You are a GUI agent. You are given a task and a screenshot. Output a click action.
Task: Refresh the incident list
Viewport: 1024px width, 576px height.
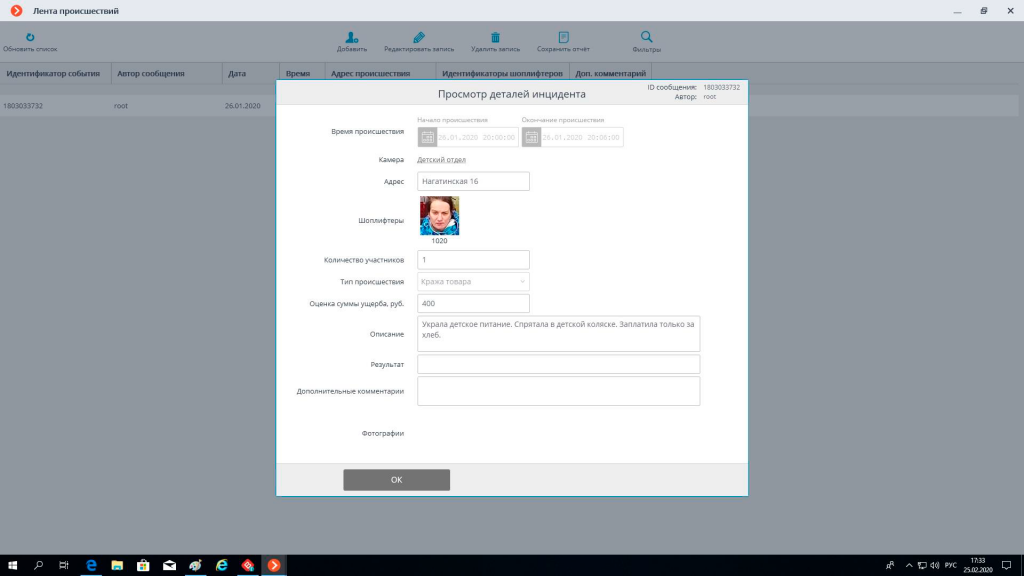click(30, 42)
